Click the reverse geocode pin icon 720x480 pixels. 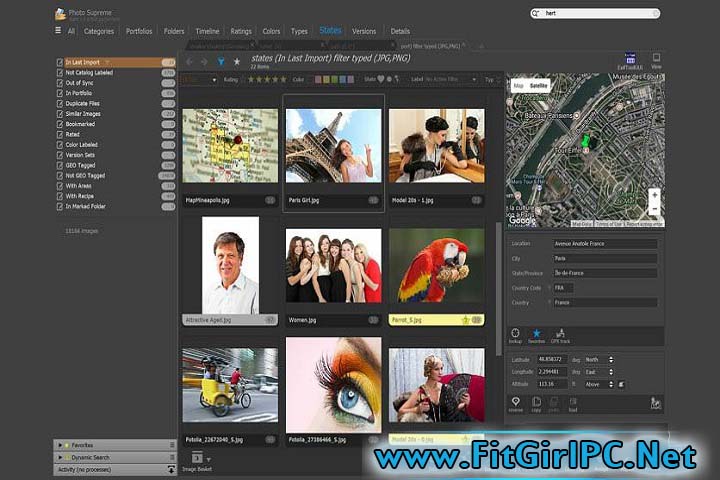point(515,402)
